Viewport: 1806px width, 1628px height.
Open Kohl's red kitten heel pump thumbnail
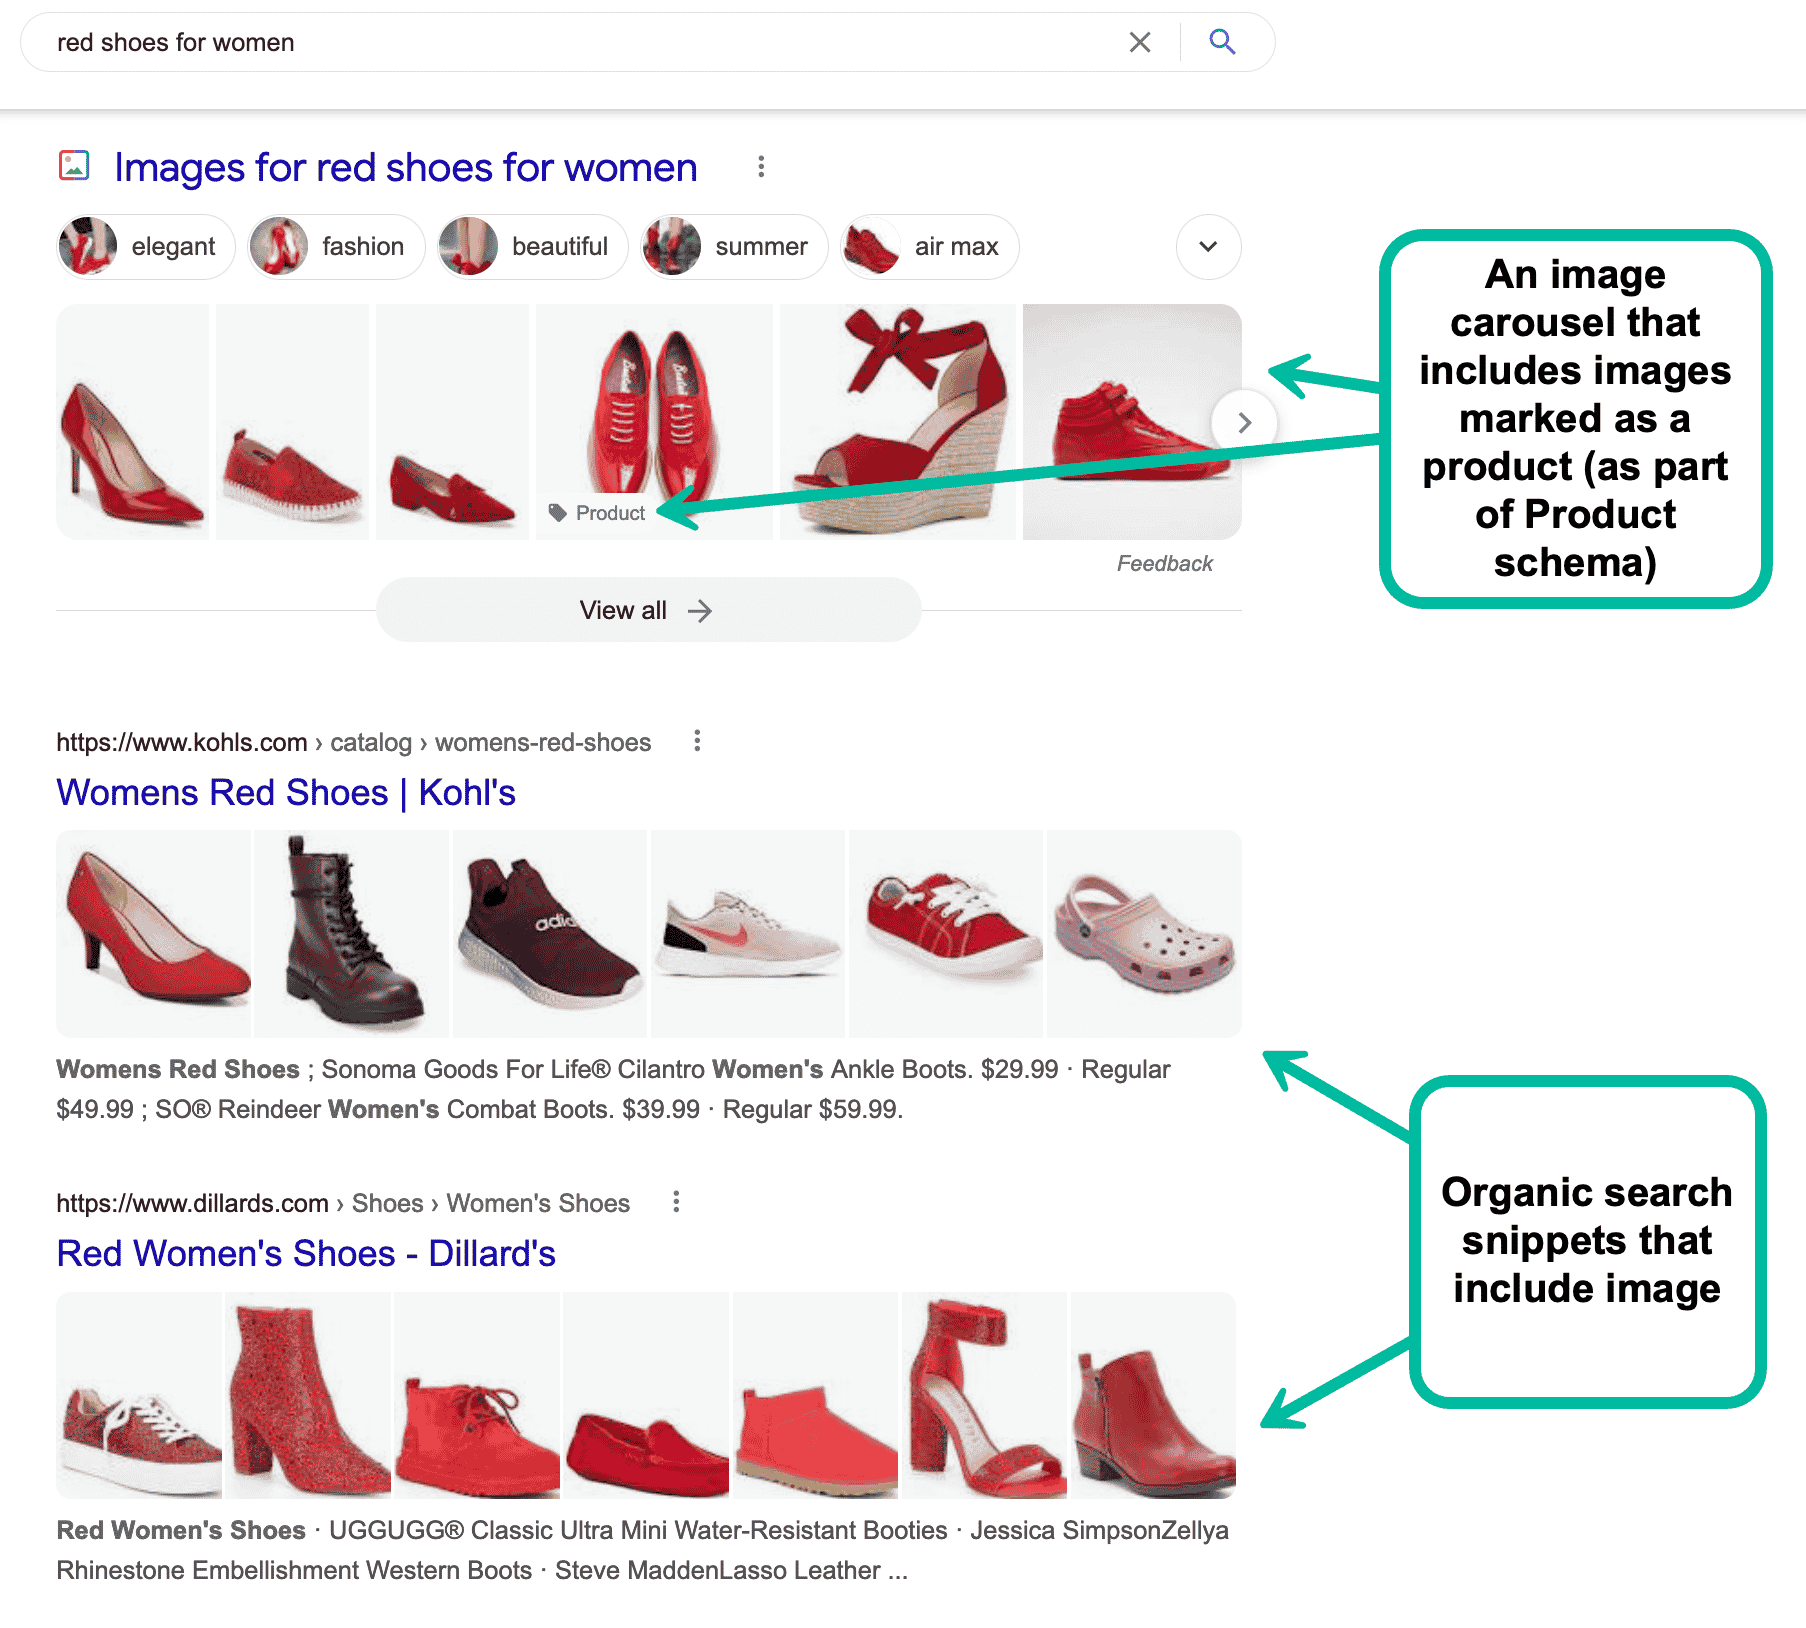154,933
